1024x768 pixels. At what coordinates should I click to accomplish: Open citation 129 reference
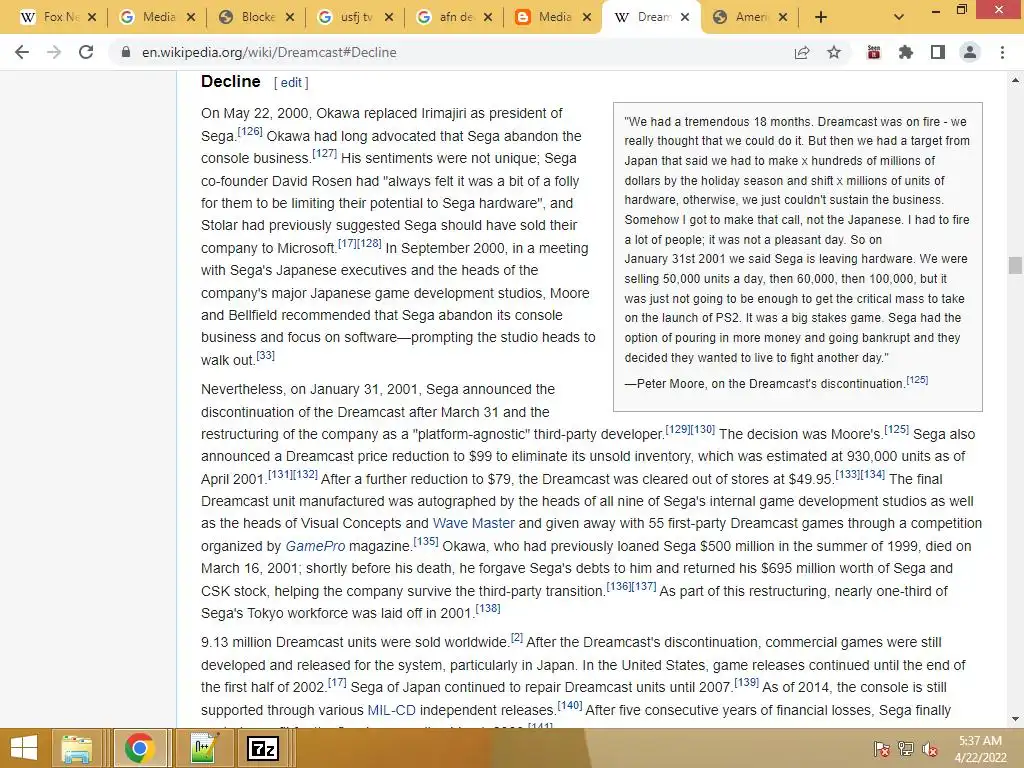tap(677, 430)
